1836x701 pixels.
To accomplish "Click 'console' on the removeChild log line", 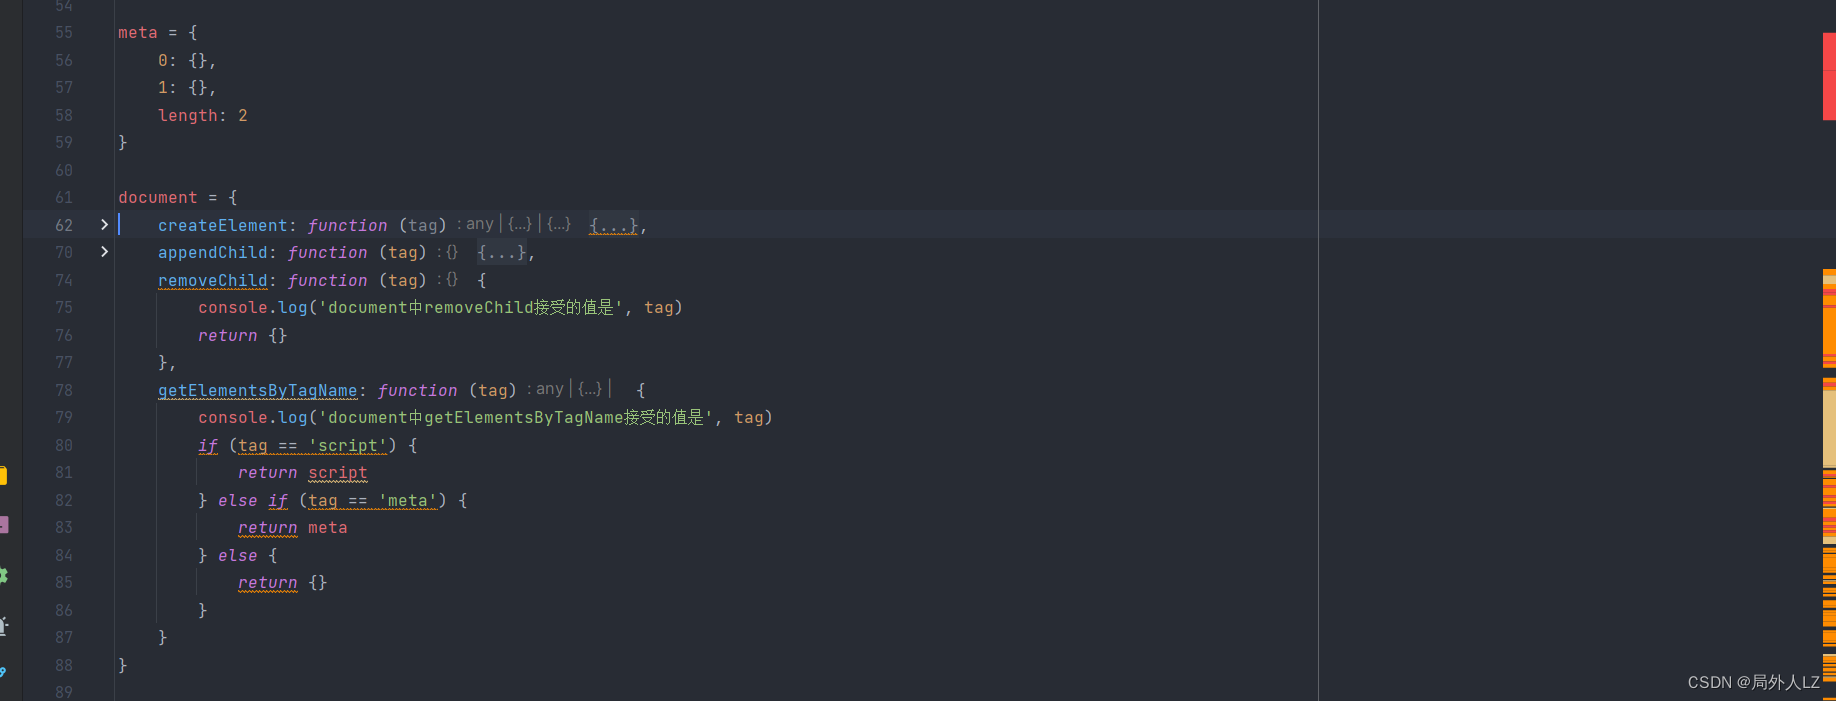I will tap(233, 308).
